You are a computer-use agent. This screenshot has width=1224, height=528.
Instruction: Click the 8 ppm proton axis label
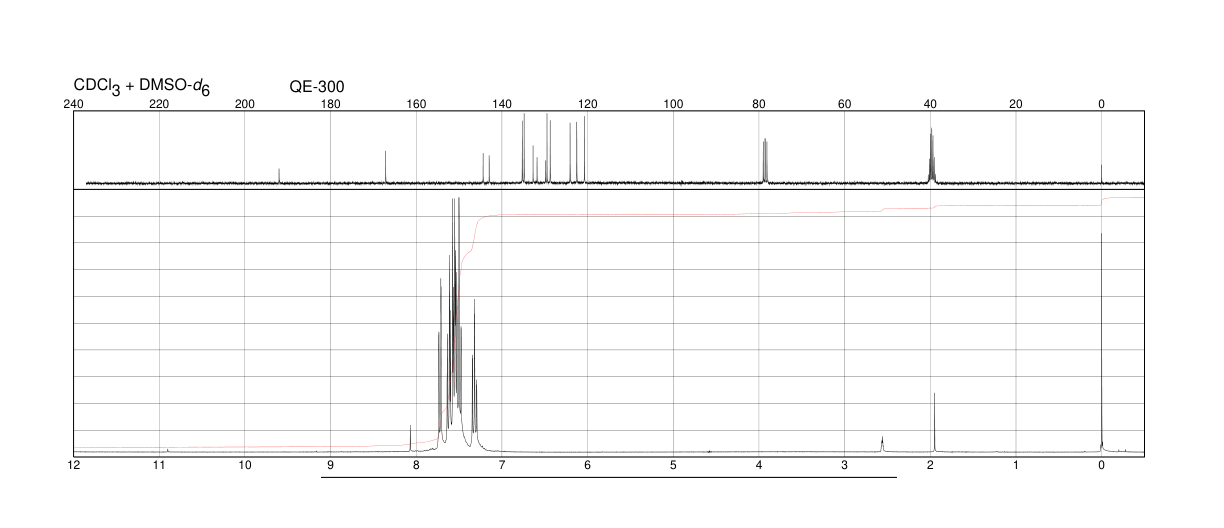(x=417, y=465)
